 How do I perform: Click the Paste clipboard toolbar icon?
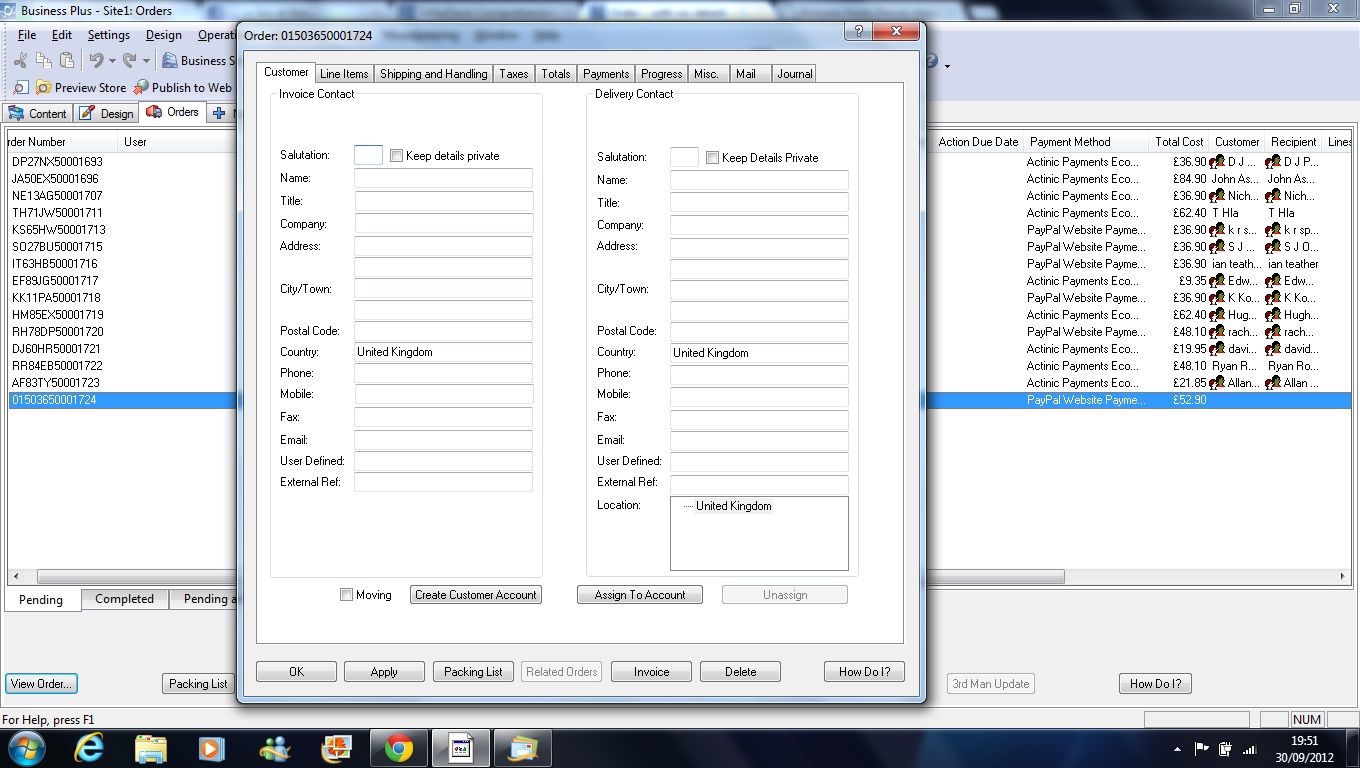click(65, 61)
